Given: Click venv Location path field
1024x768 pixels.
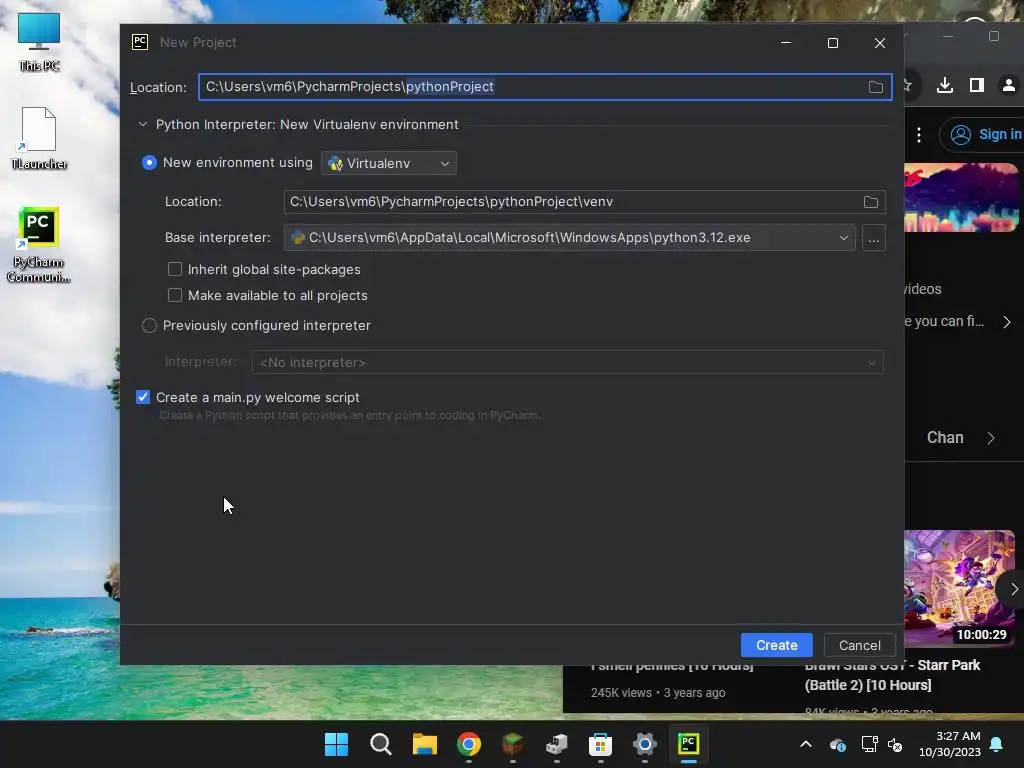Looking at the screenshot, I should coord(584,202).
